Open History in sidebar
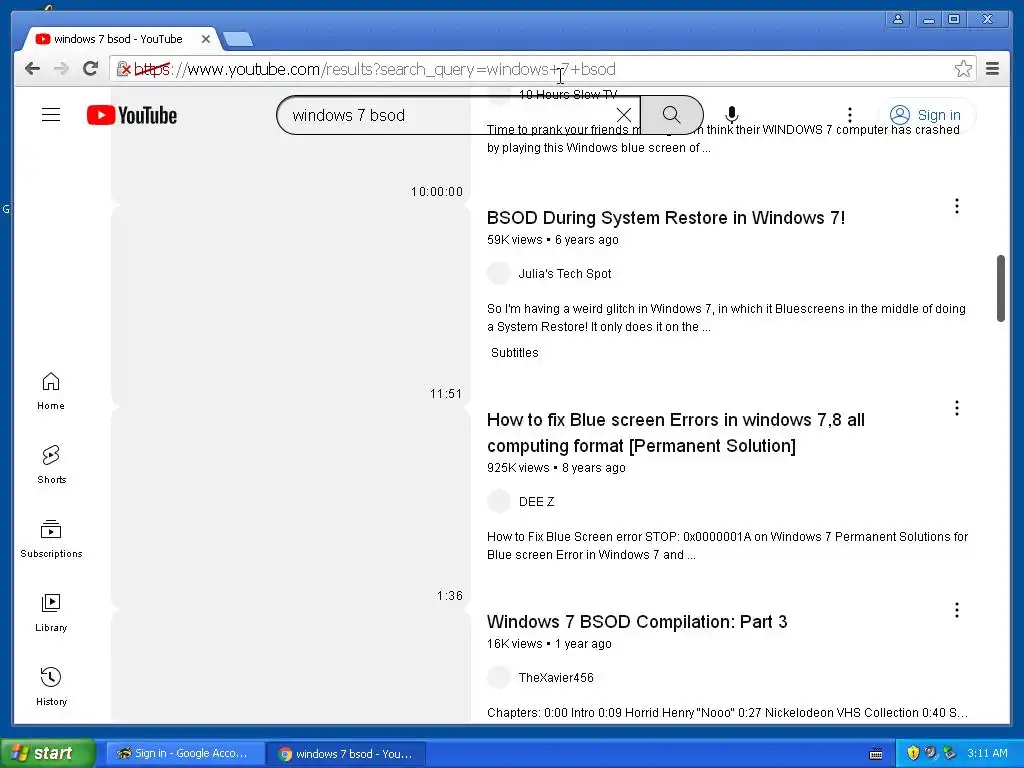The width and height of the screenshot is (1024, 768). click(51, 686)
